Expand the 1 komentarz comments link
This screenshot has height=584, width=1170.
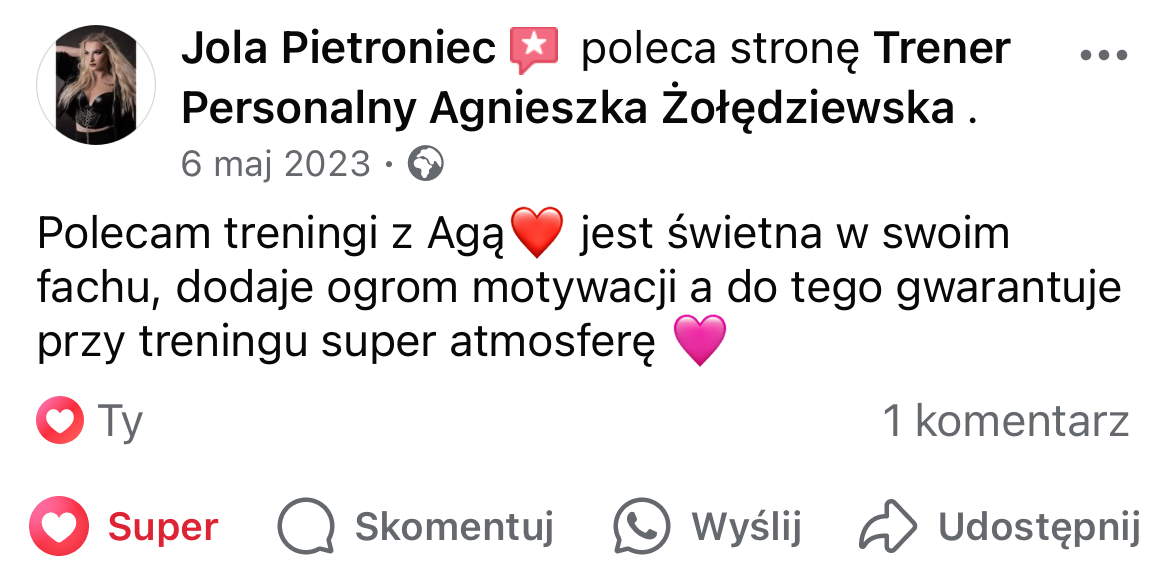[1005, 422]
